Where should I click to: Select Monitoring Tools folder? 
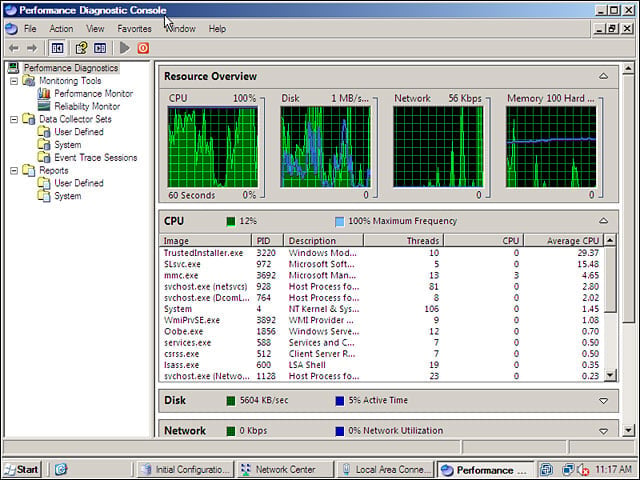coord(70,81)
